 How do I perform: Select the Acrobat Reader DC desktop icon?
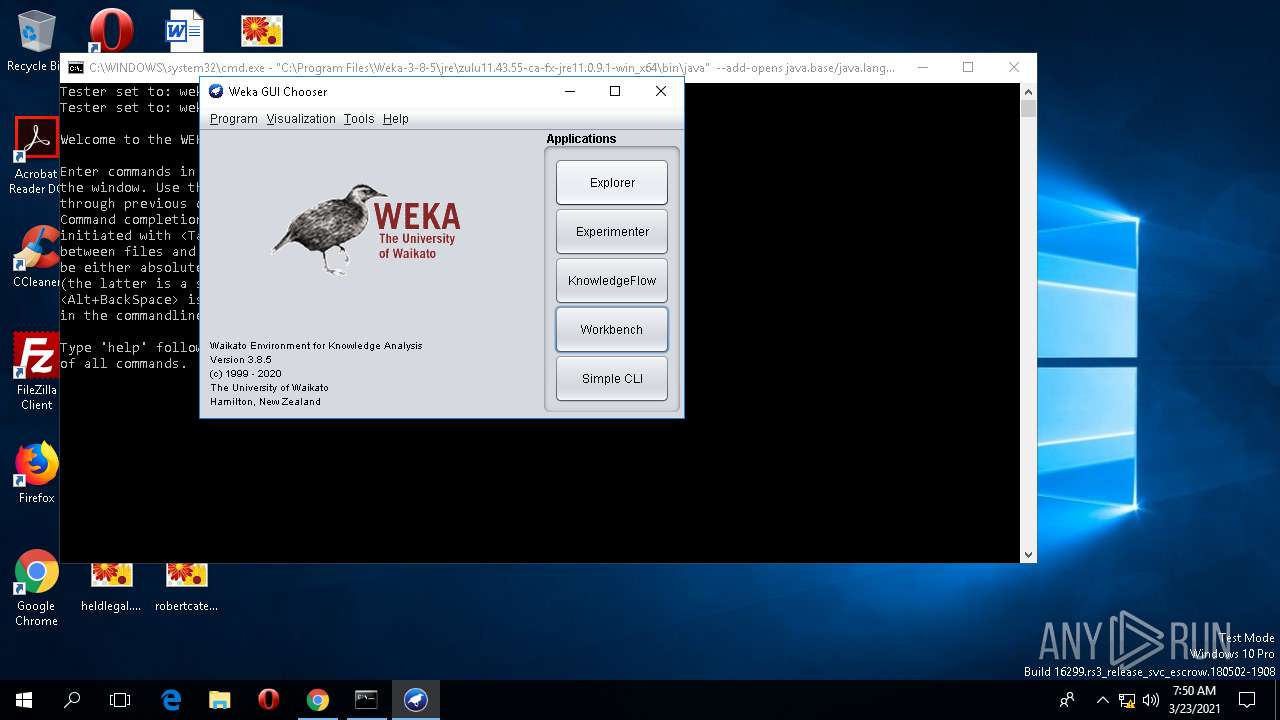(36, 156)
